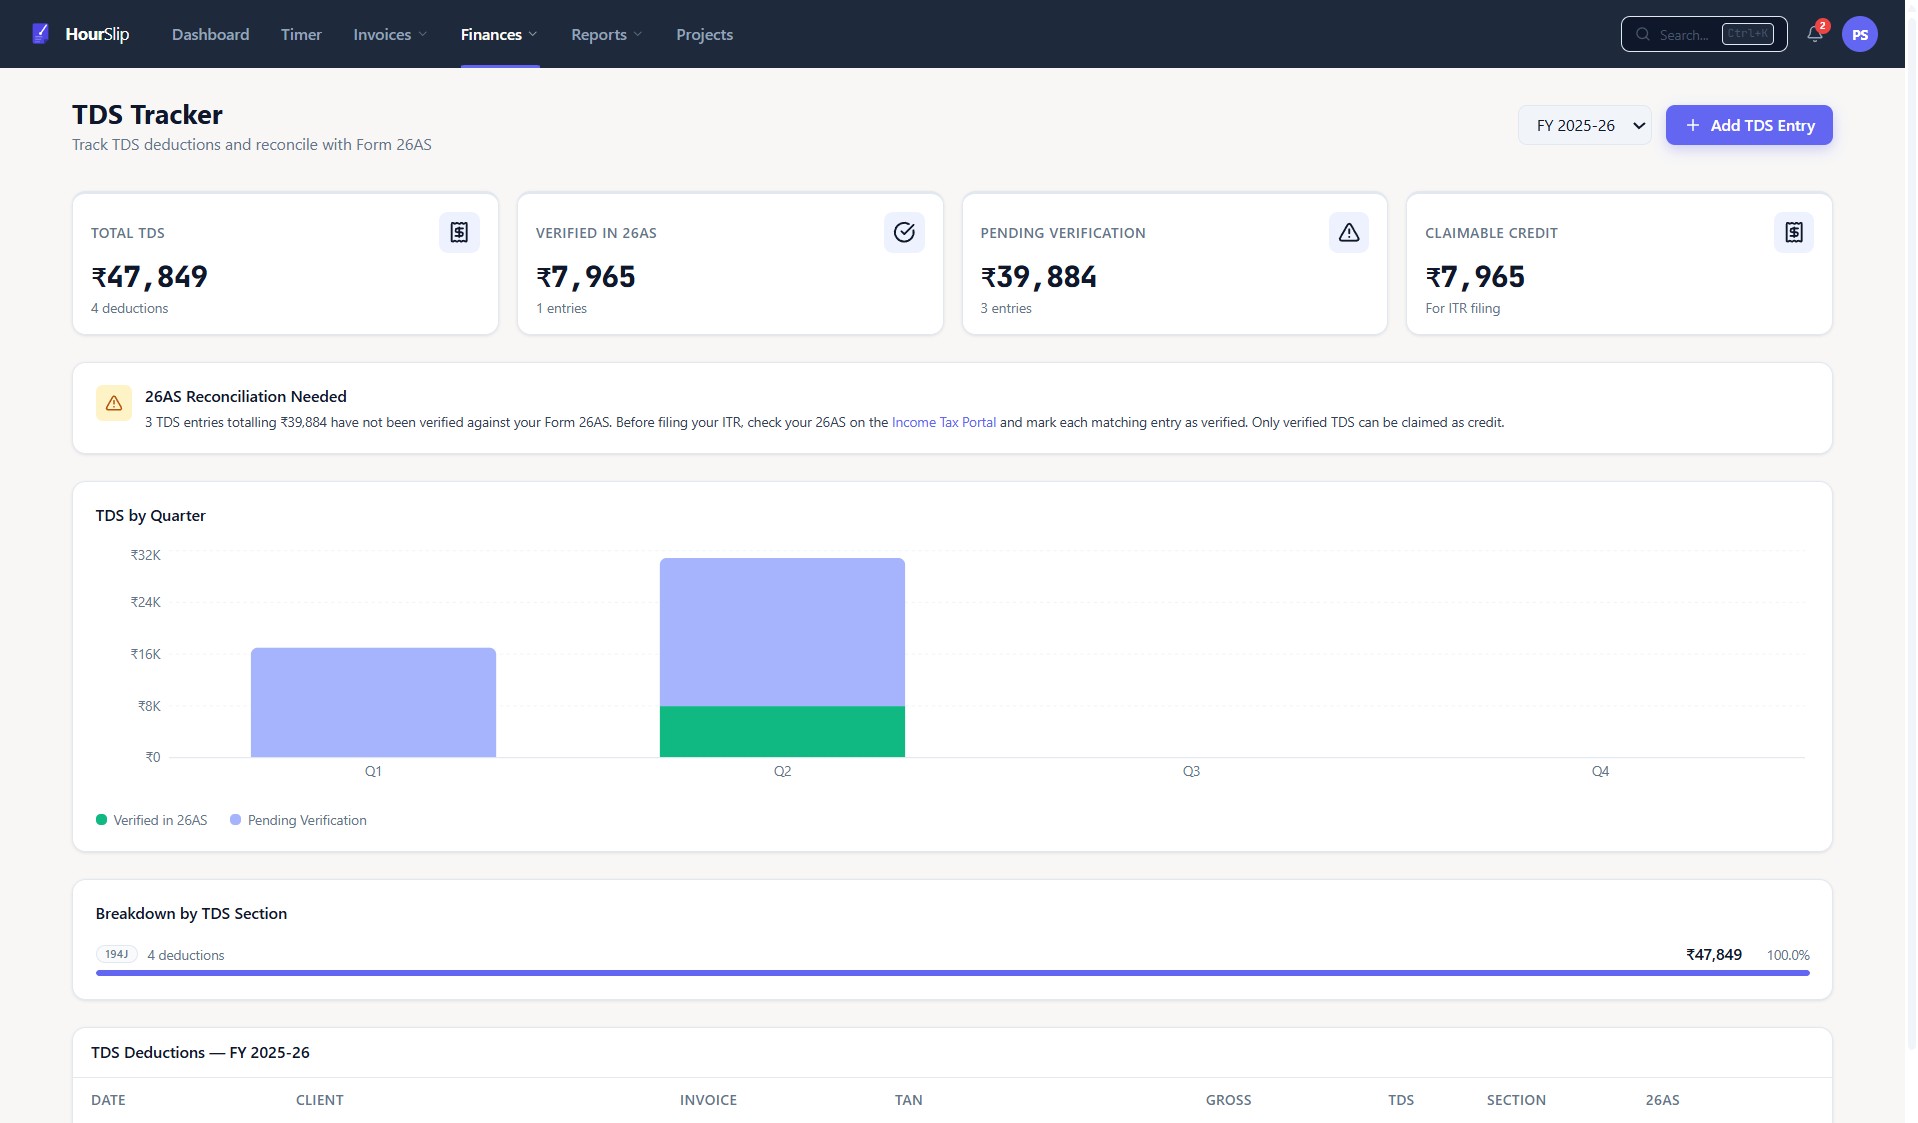
Task: Navigate to Projects in the navbar
Action: point(704,34)
